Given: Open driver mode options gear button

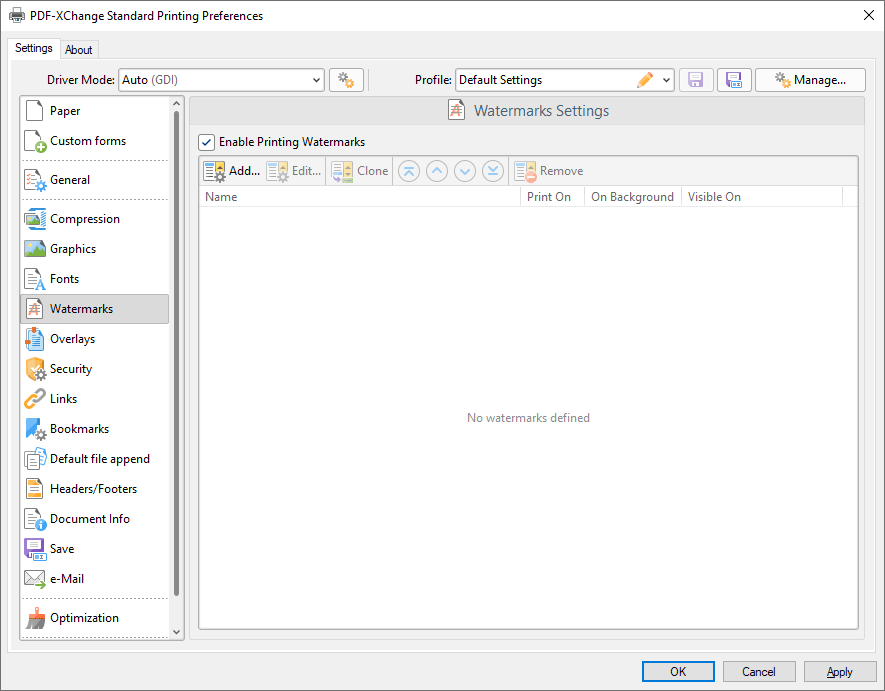Looking at the screenshot, I should pyautogui.click(x=346, y=80).
